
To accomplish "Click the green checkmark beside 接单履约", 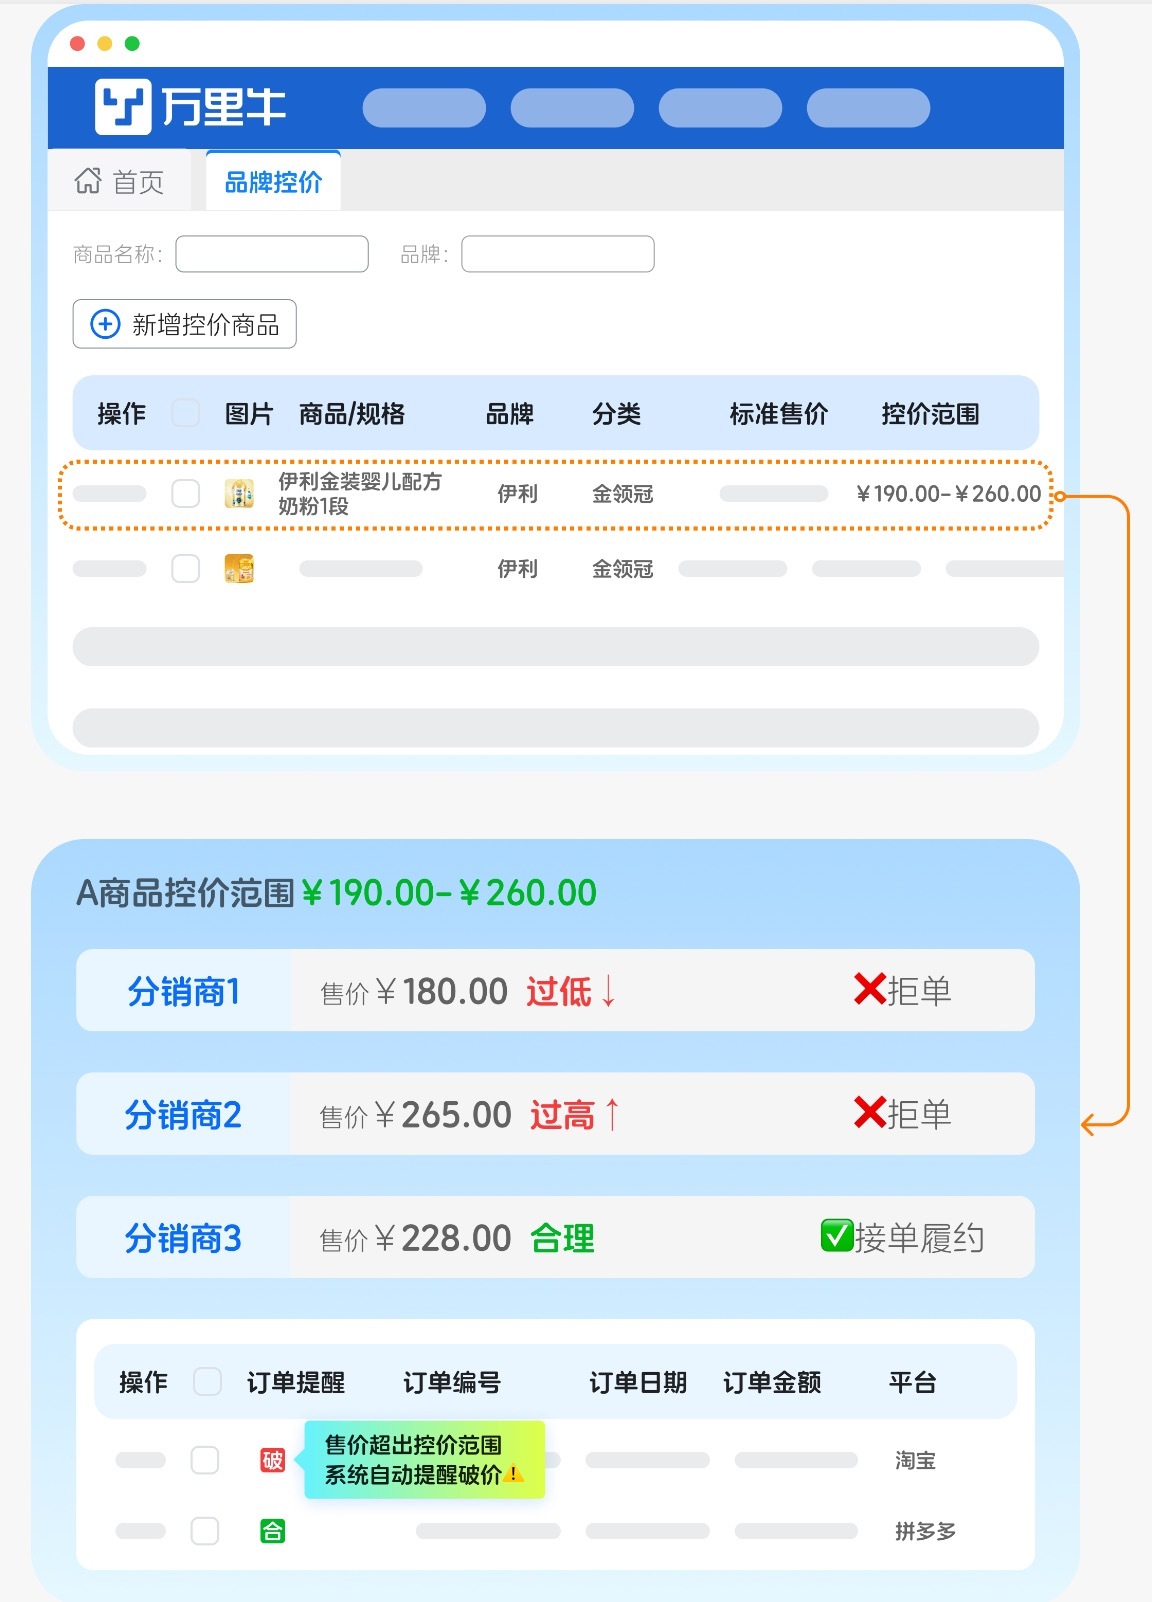I will [x=836, y=1237].
